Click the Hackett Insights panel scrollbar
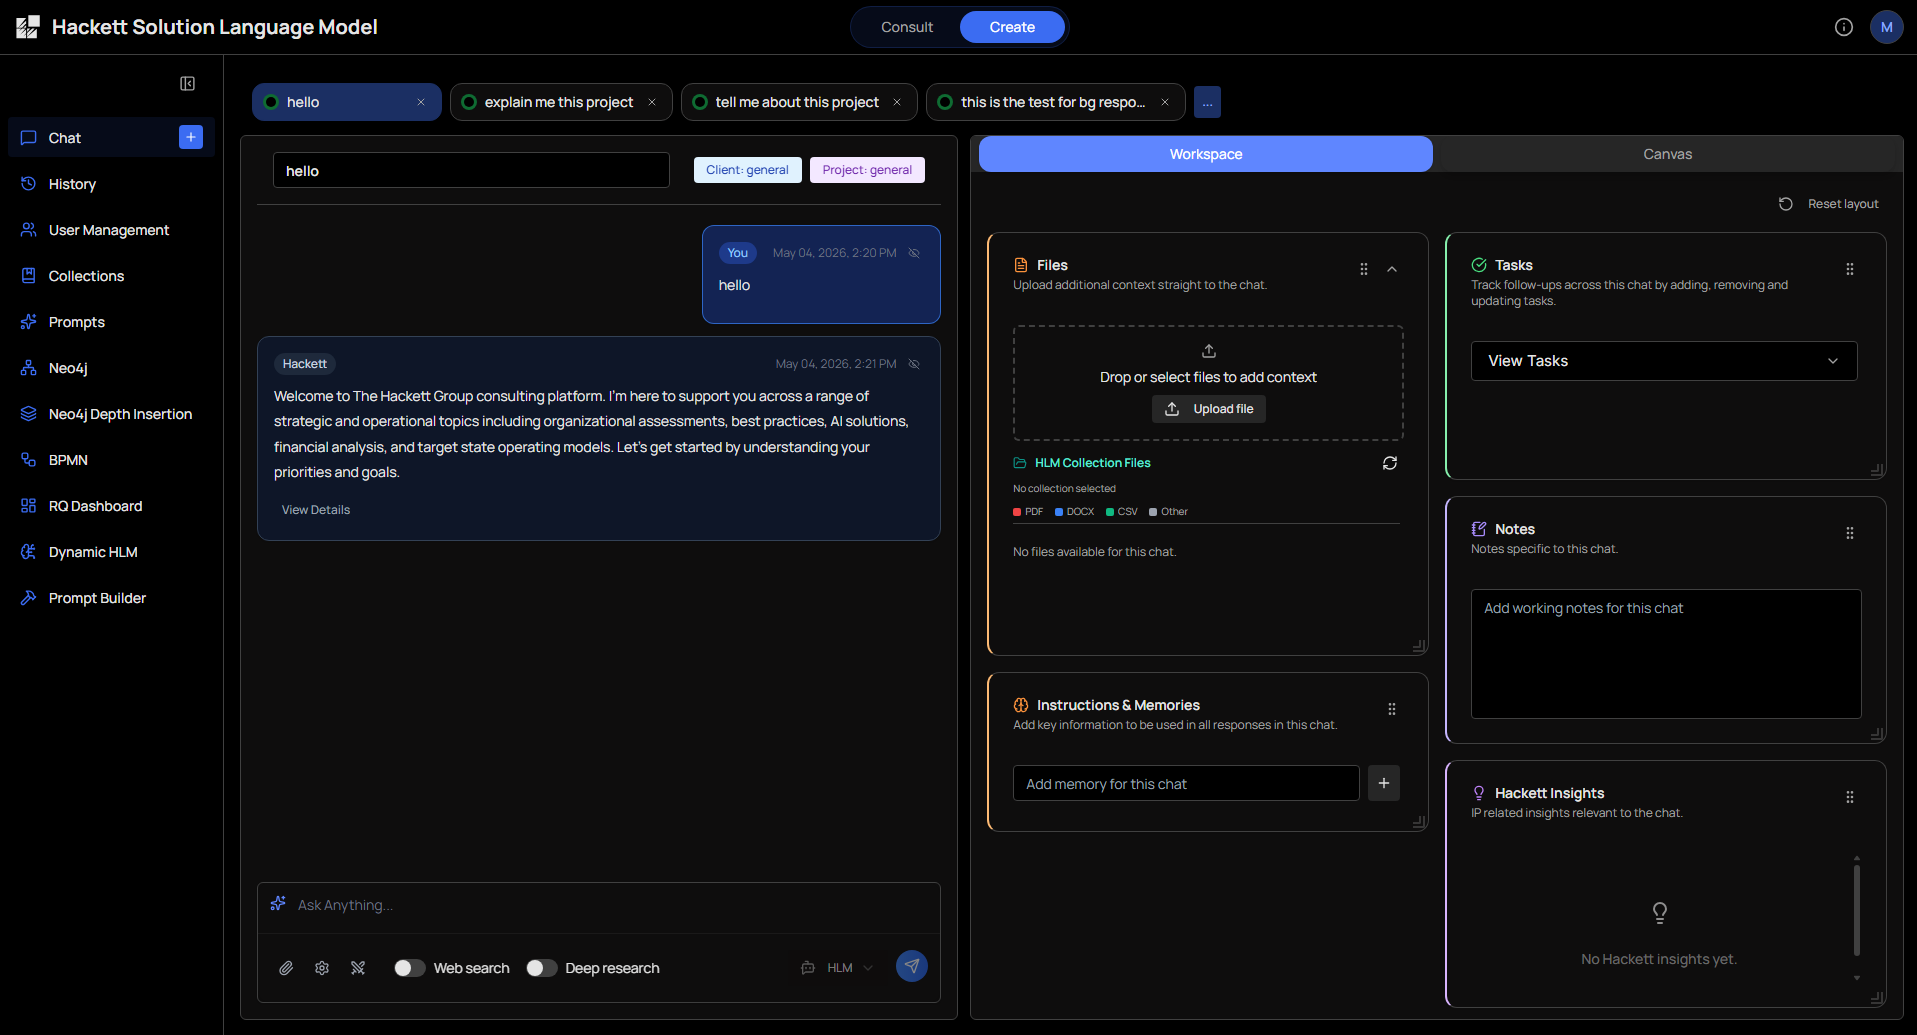 tap(1857, 910)
